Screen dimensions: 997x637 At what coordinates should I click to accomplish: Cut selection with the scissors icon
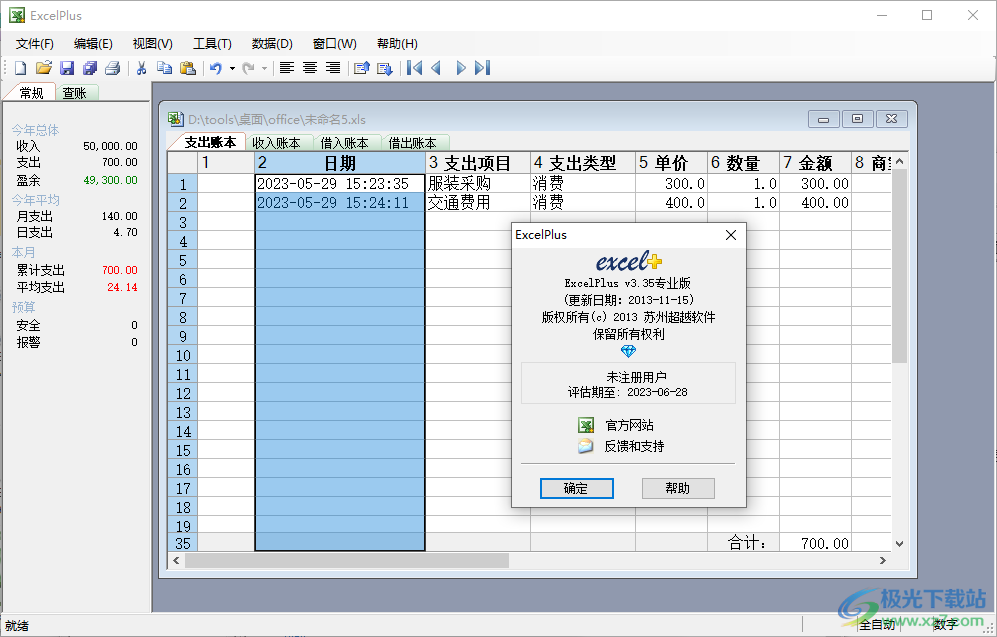click(141, 68)
